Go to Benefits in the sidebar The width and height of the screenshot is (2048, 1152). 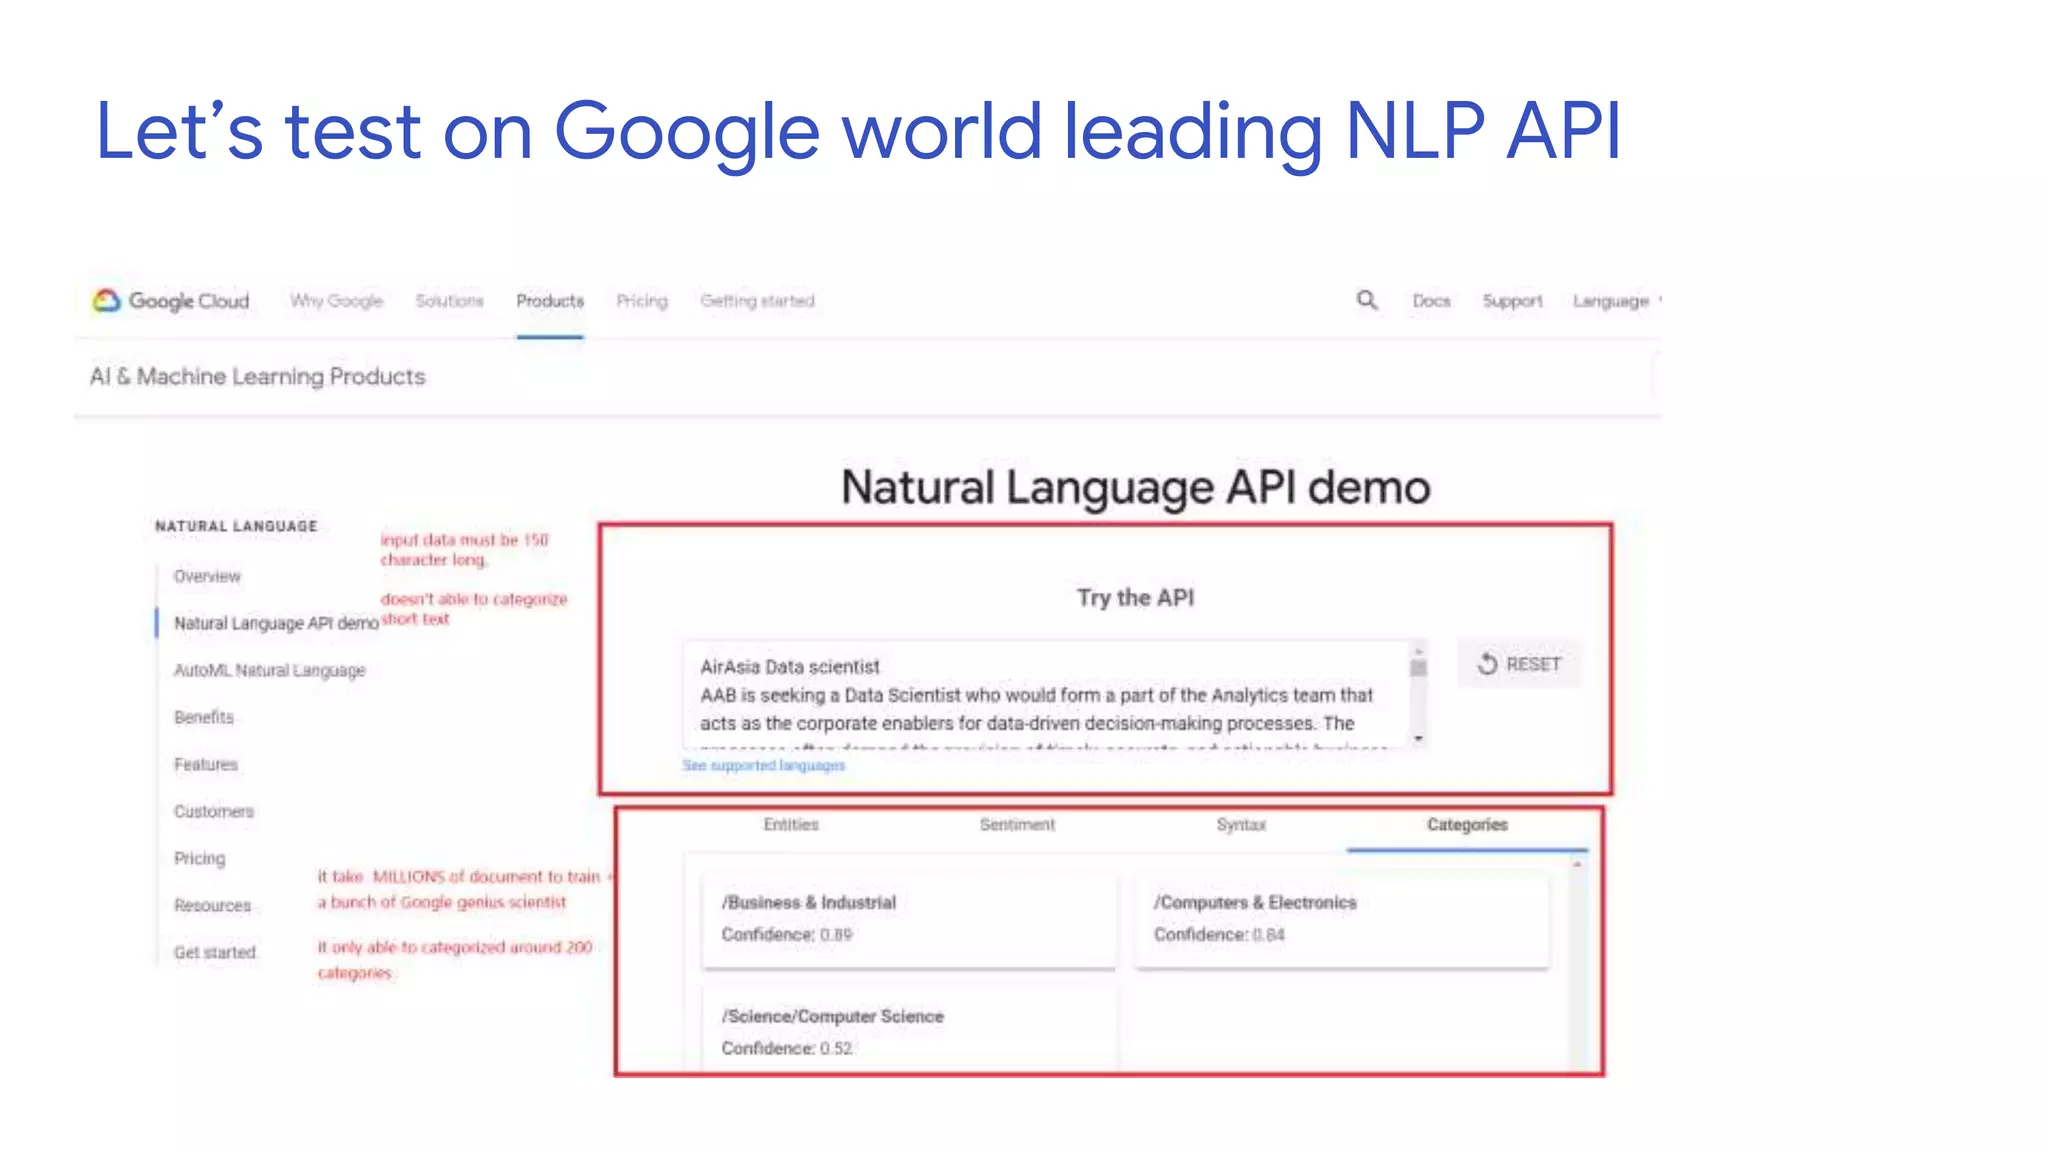204,717
